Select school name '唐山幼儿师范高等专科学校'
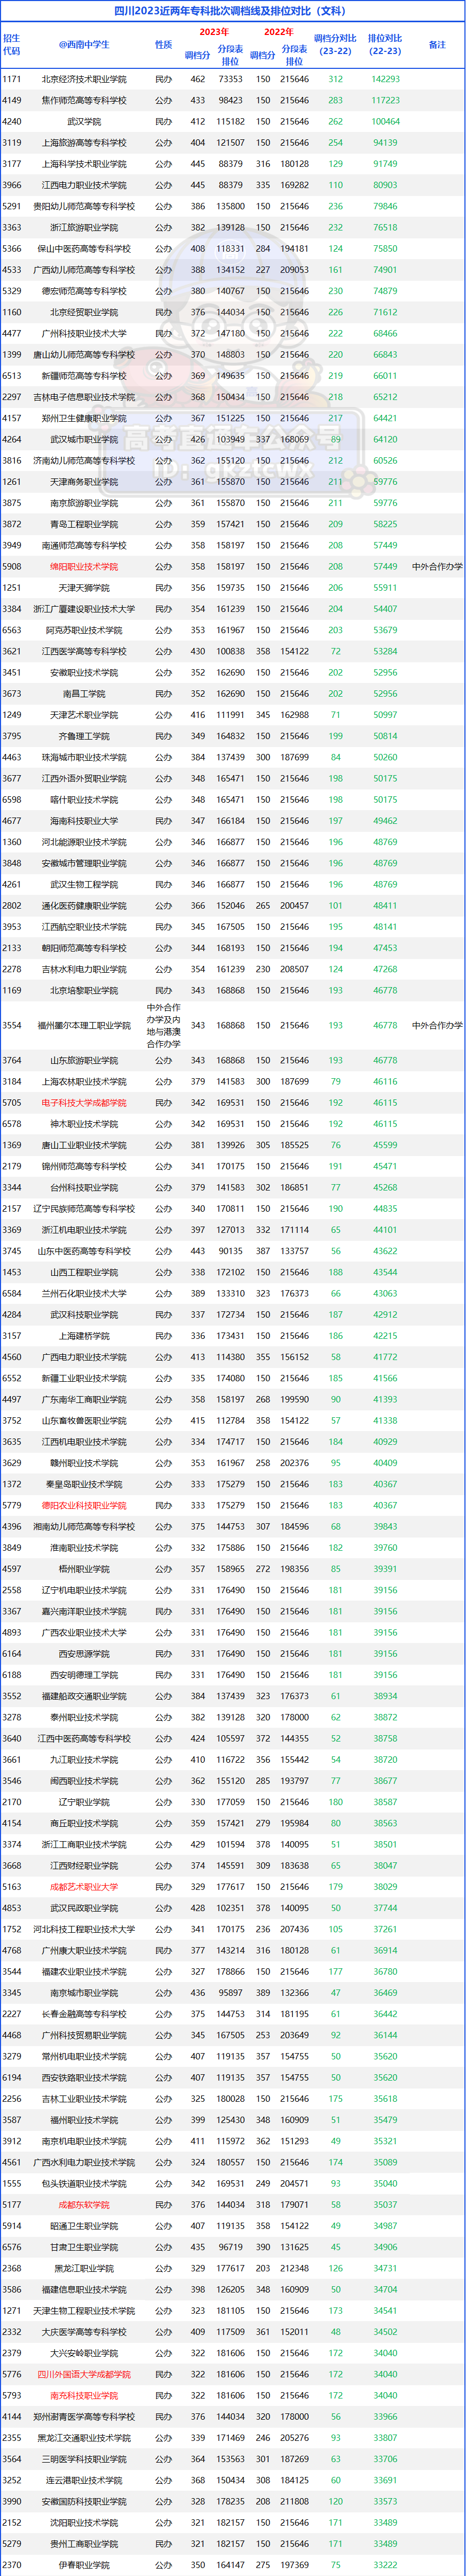 tap(84, 355)
